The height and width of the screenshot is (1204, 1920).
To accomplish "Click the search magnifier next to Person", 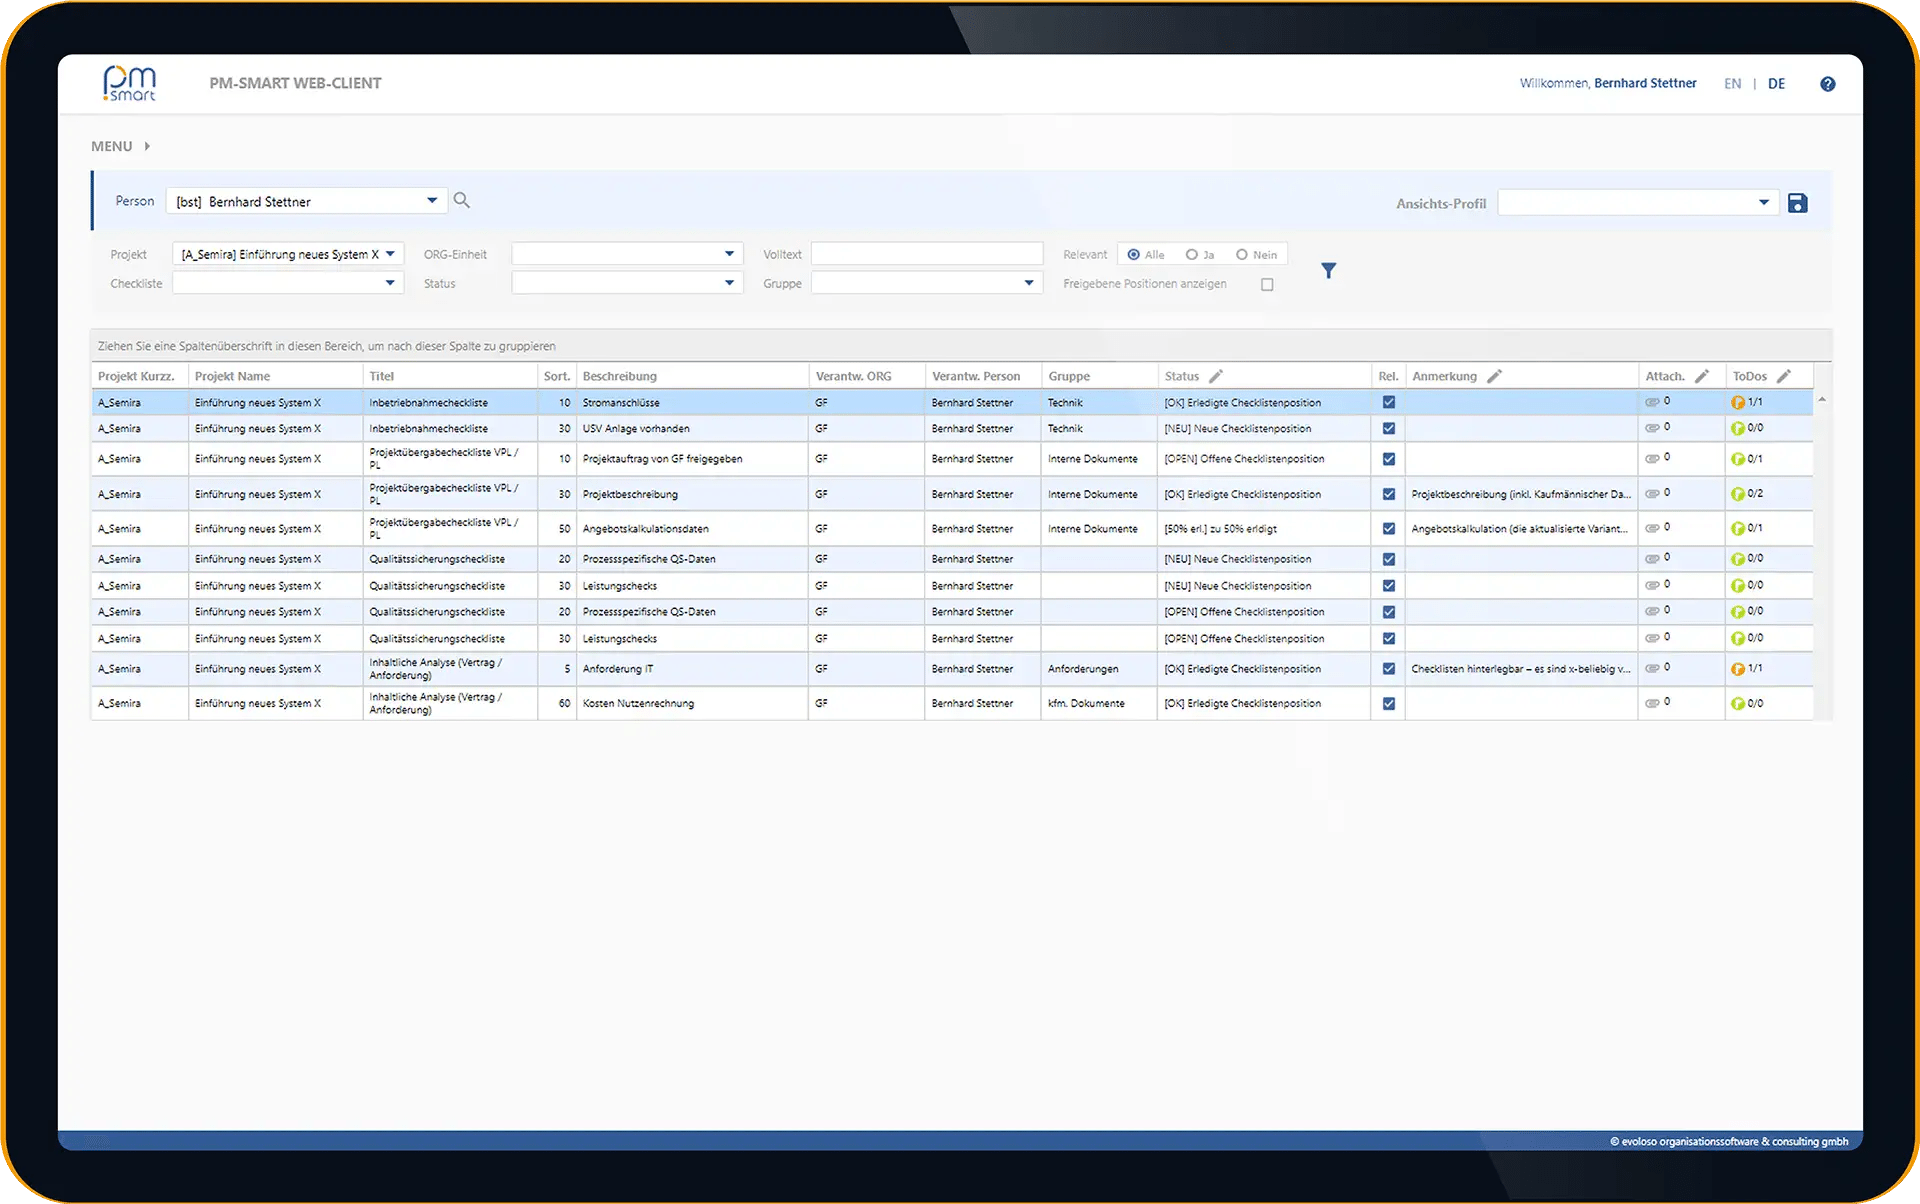I will [461, 200].
